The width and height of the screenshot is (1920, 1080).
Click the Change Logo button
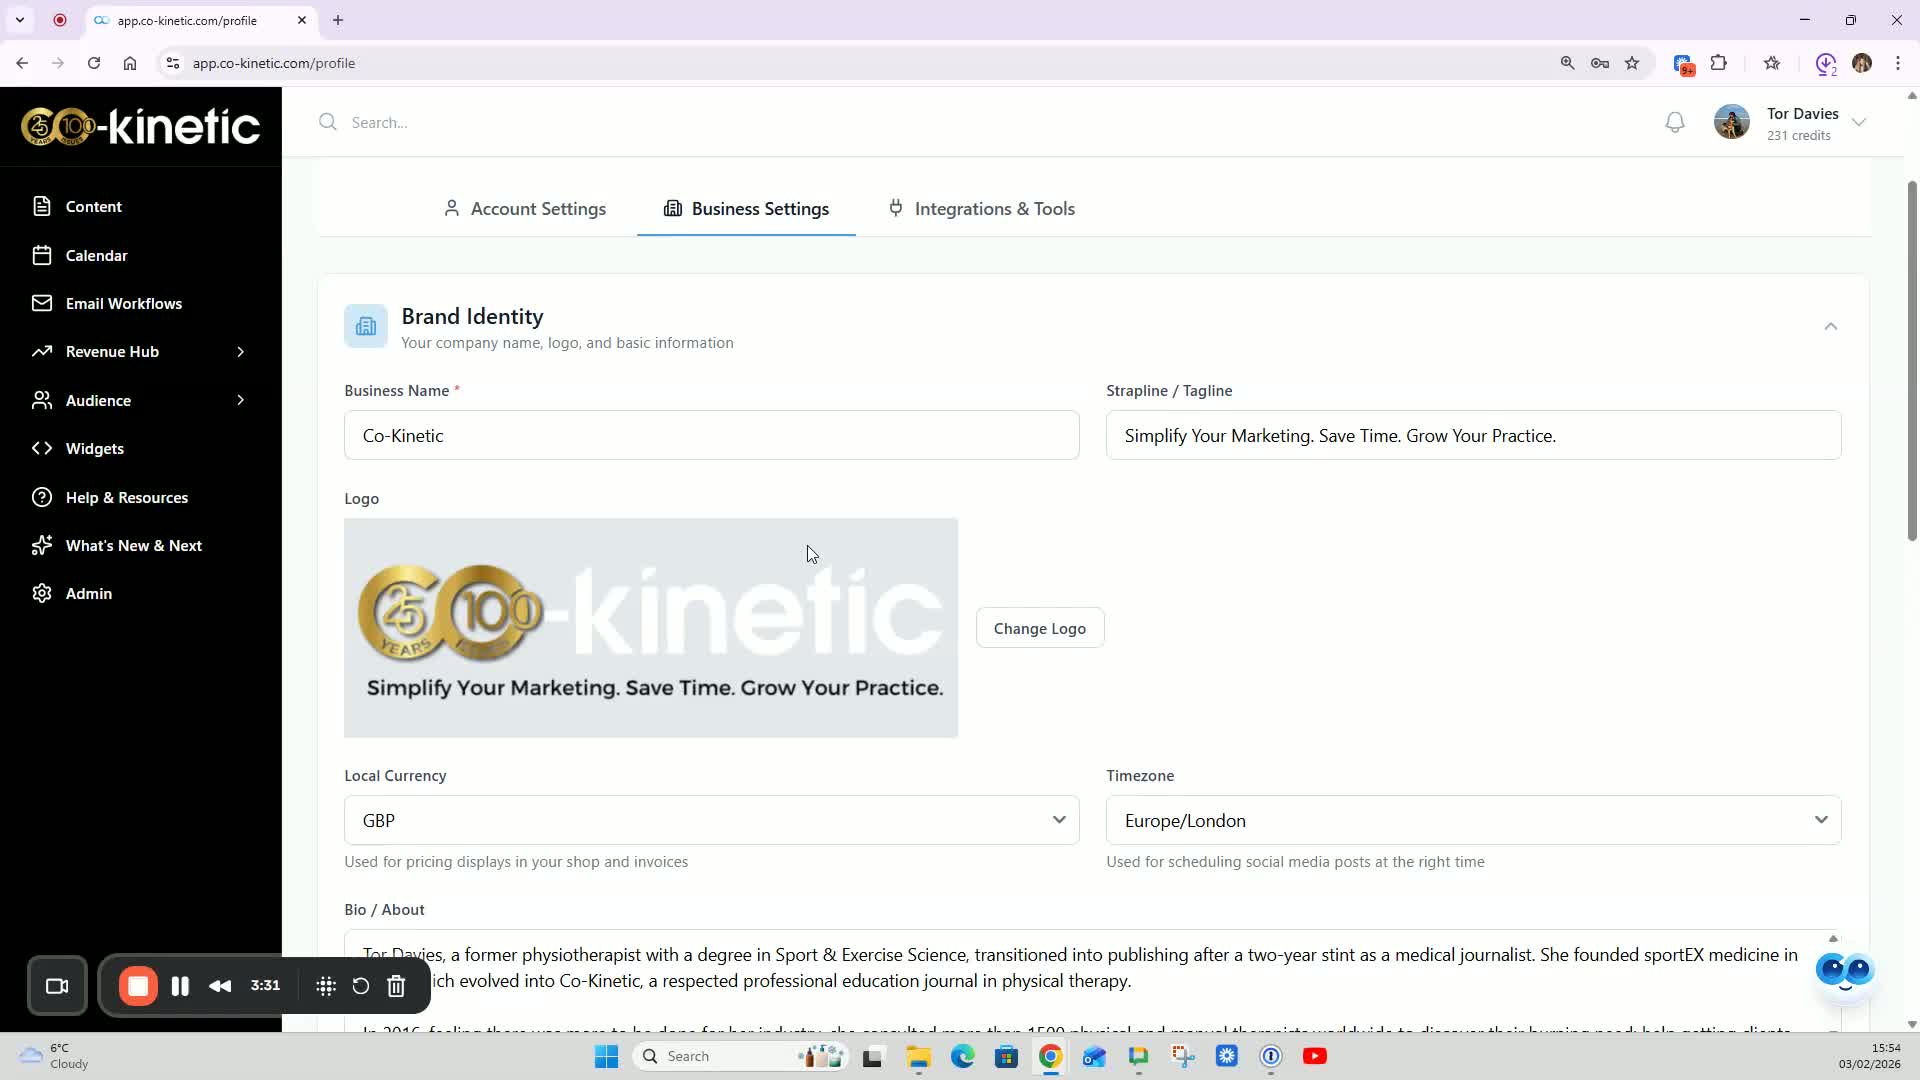1040,629
